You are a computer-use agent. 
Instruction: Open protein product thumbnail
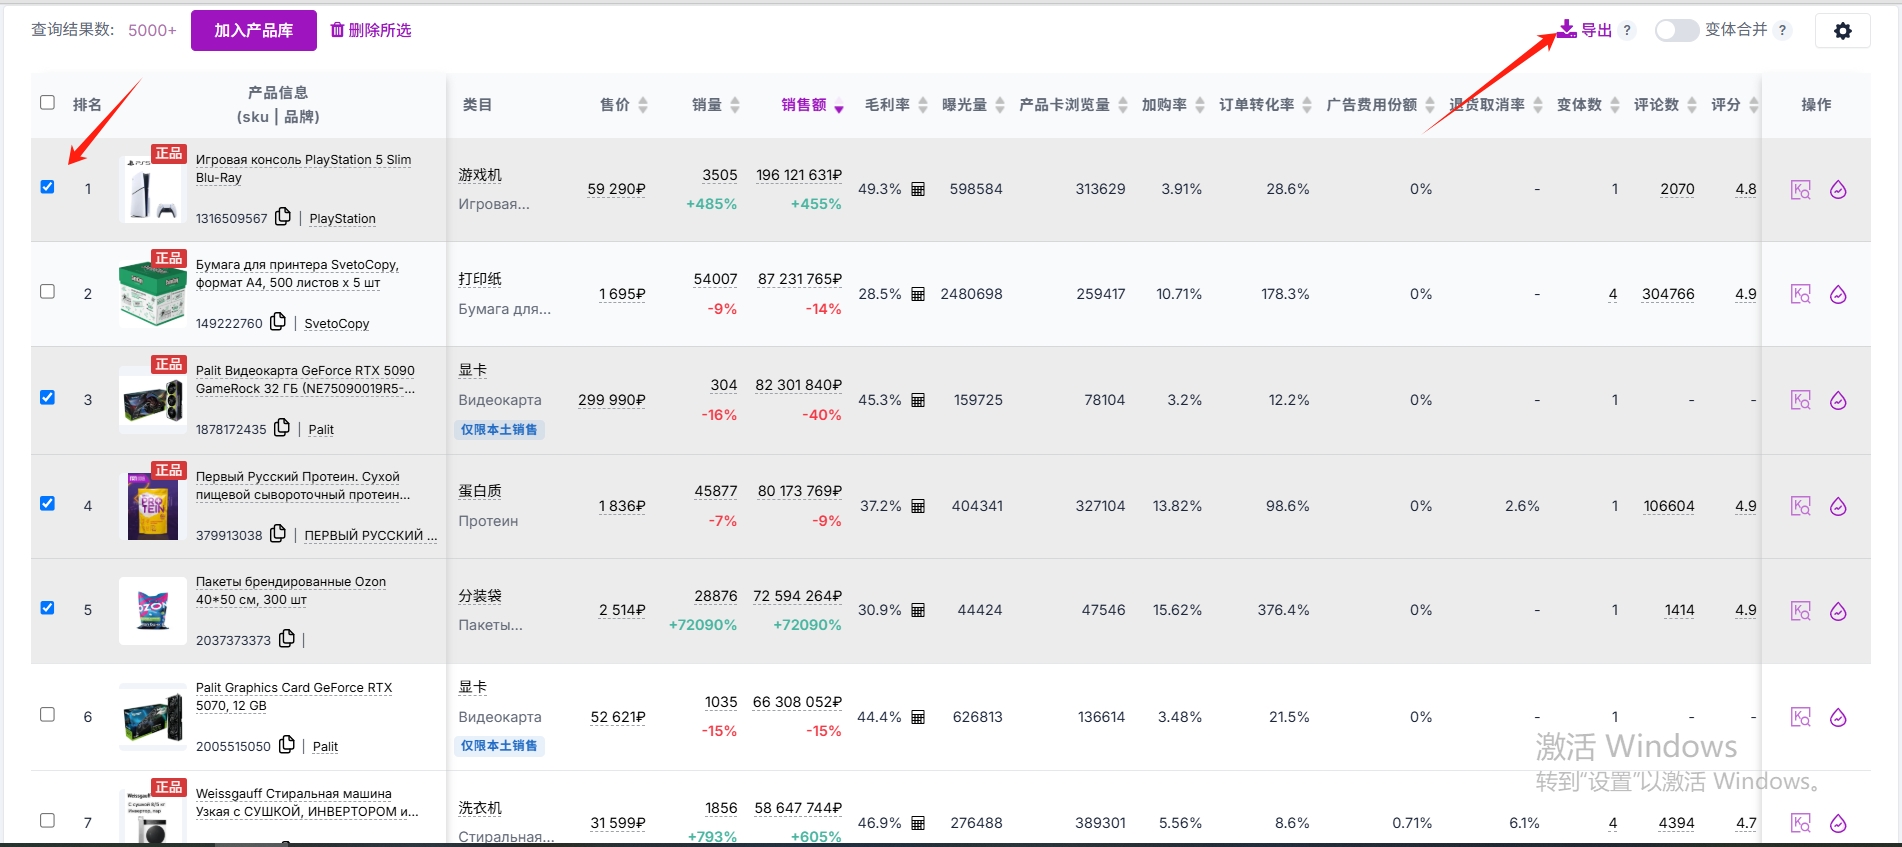click(x=153, y=506)
